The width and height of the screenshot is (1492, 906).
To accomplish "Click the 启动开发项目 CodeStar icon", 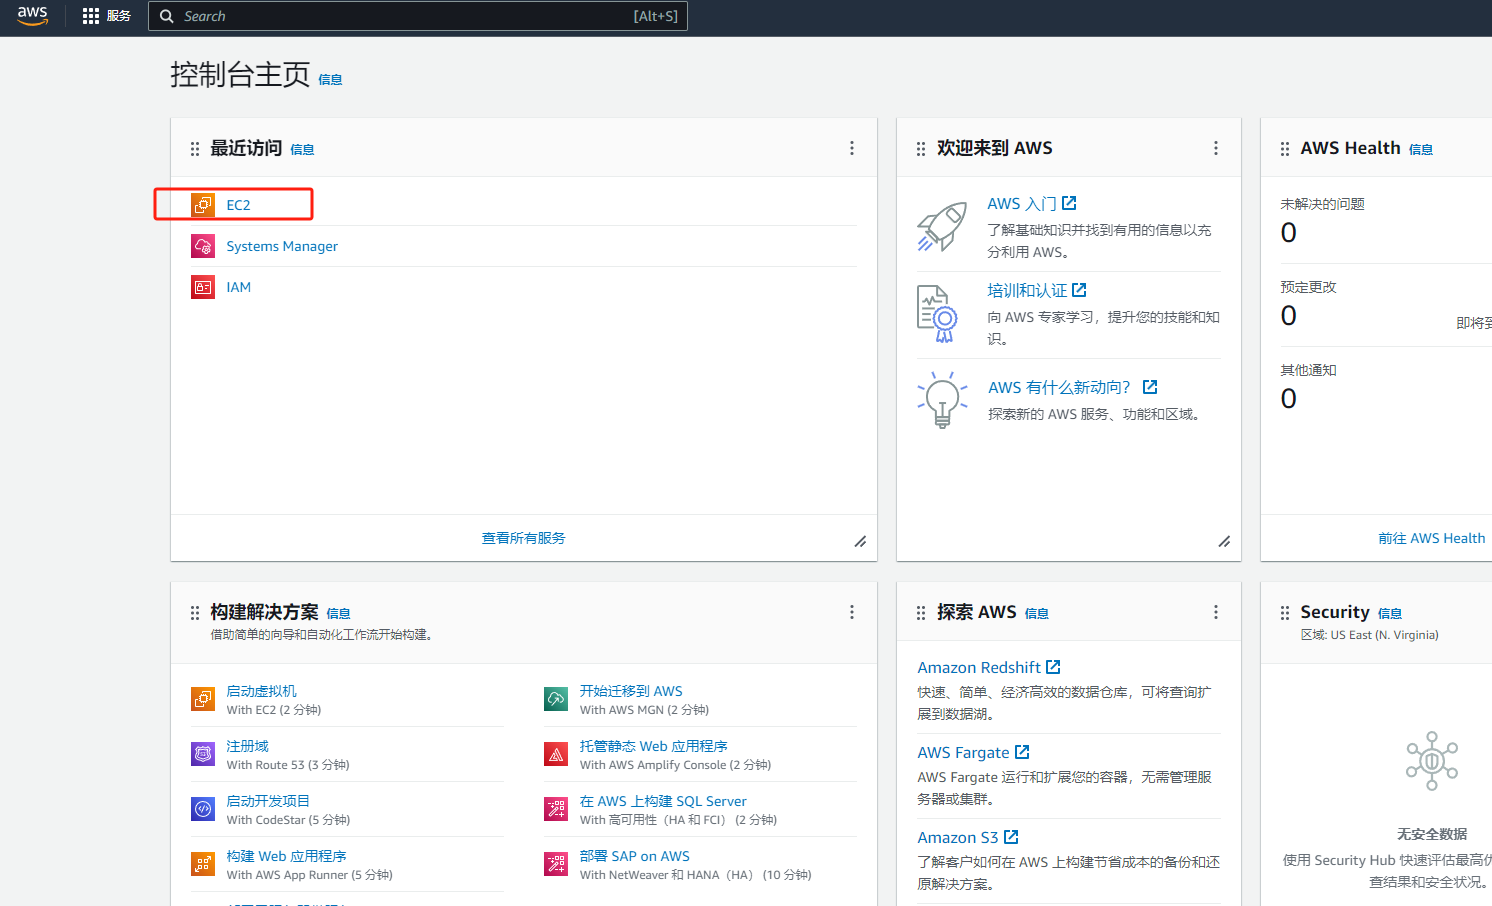I will tap(203, 809).
